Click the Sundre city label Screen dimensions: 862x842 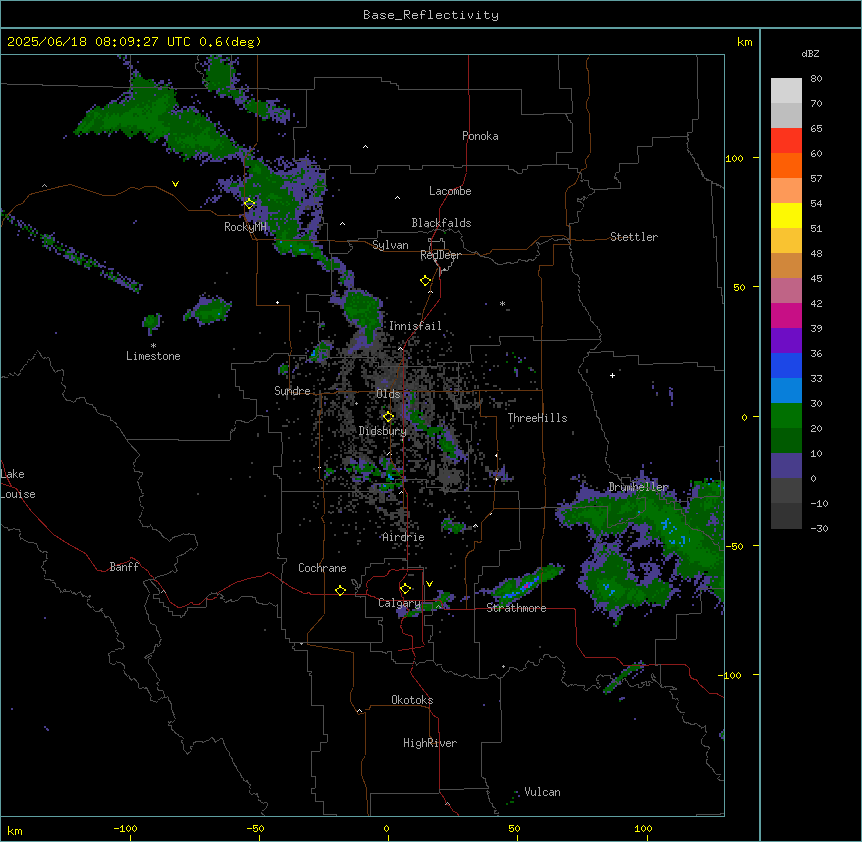(292, 391)
